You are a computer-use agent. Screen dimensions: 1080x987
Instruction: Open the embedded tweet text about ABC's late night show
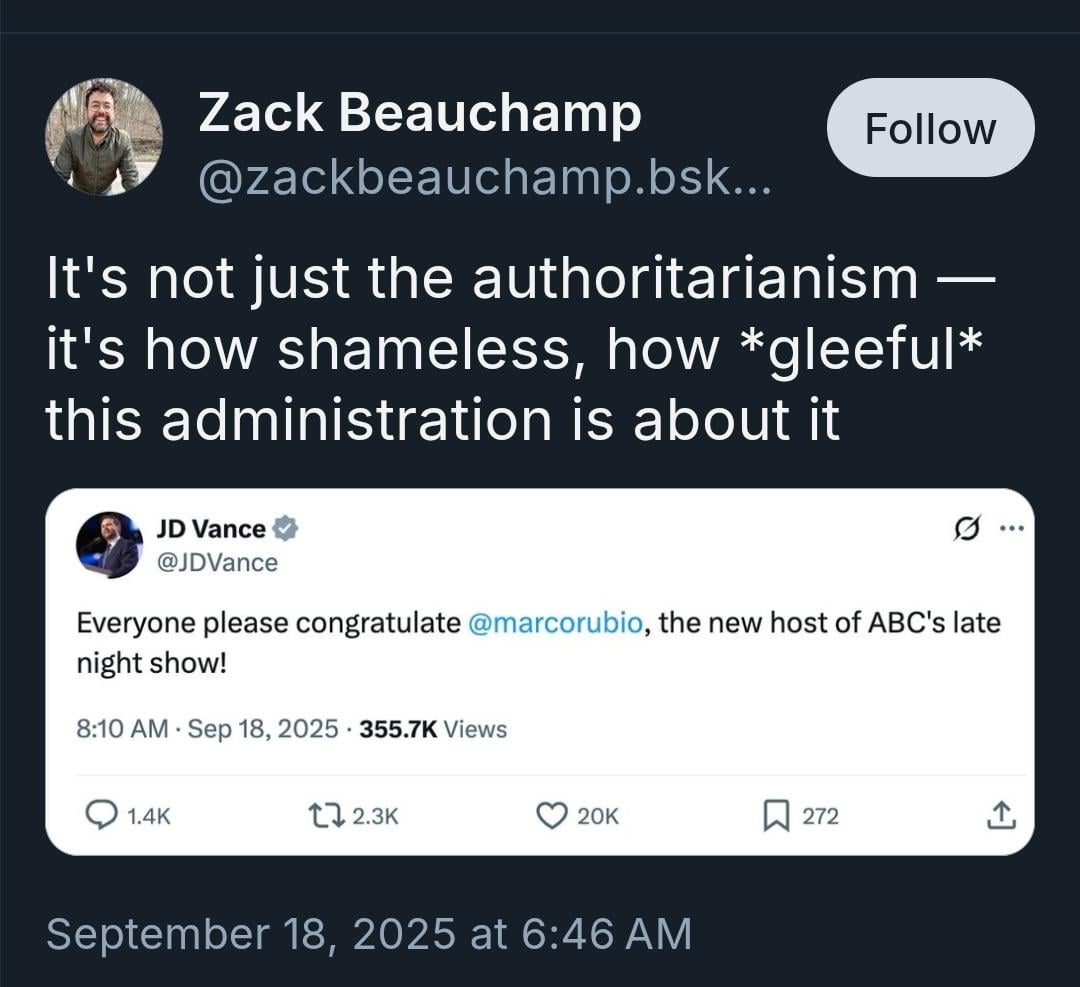538,643
